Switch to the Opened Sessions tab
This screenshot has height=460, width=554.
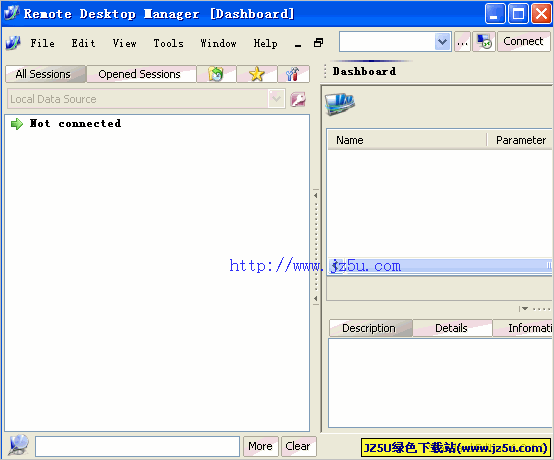(141, 74)
